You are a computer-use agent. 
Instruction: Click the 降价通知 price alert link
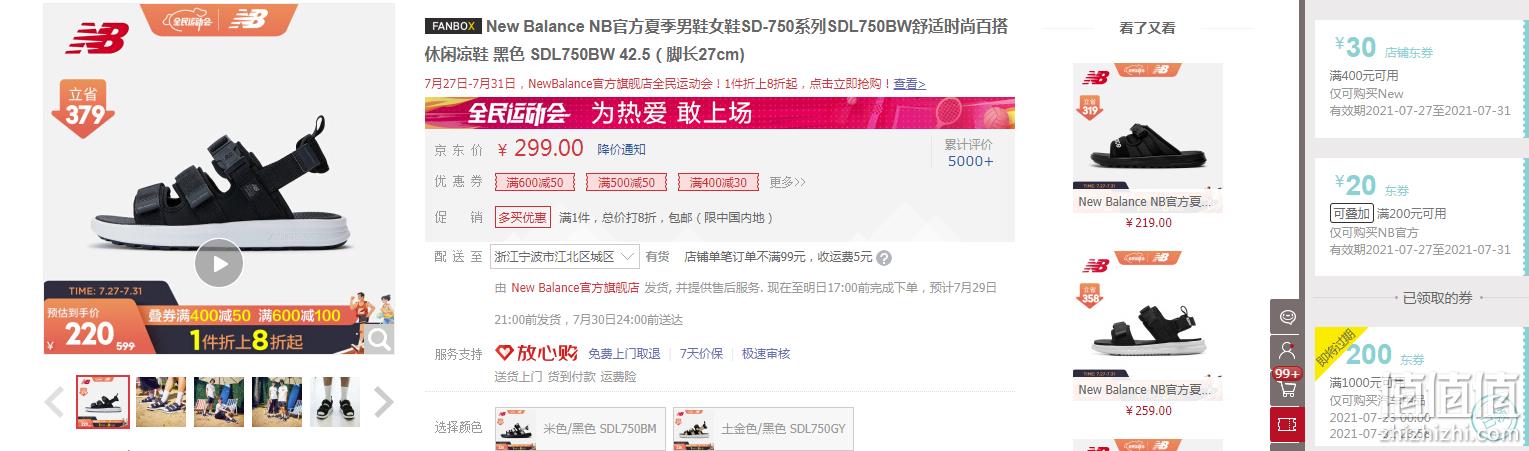622,149
